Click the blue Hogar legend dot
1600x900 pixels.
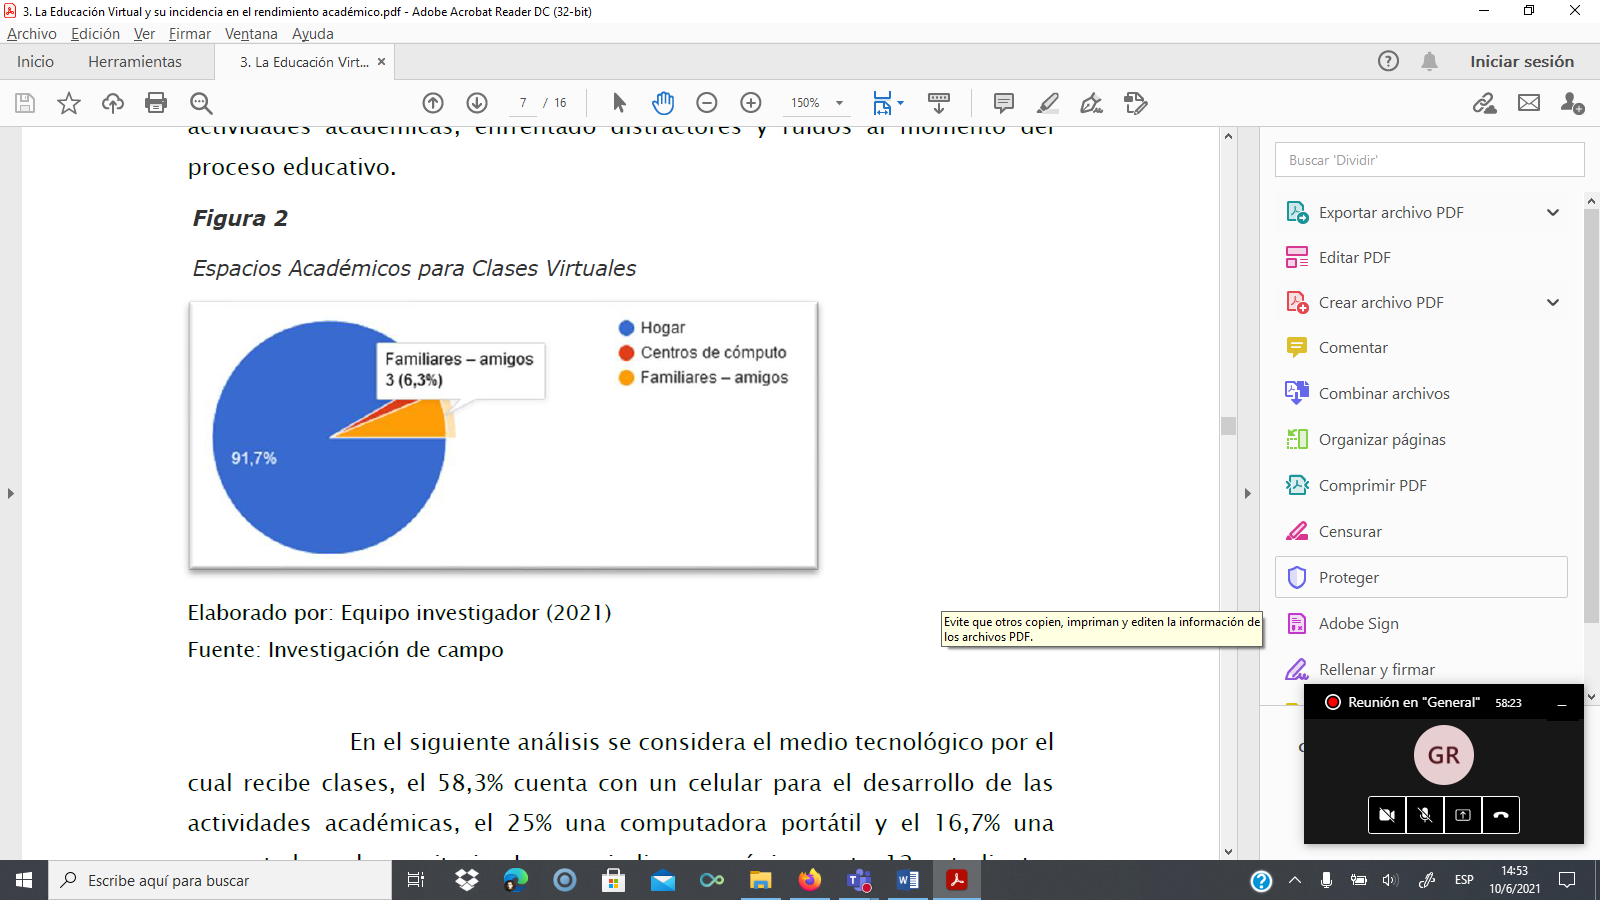point(627,328)
